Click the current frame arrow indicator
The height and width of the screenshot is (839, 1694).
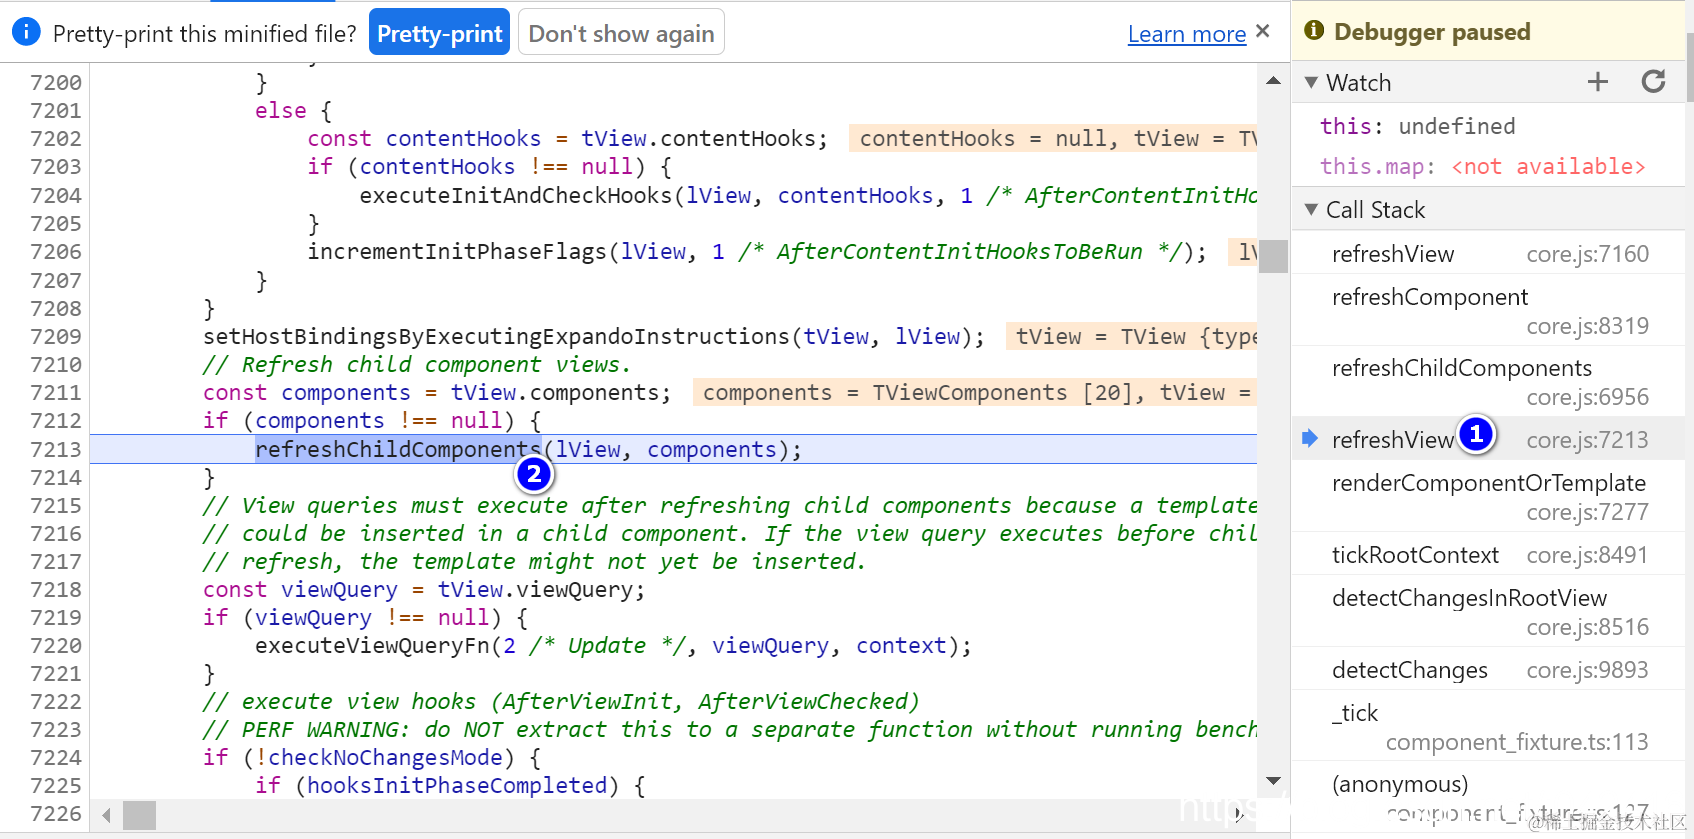(1309, 438)
